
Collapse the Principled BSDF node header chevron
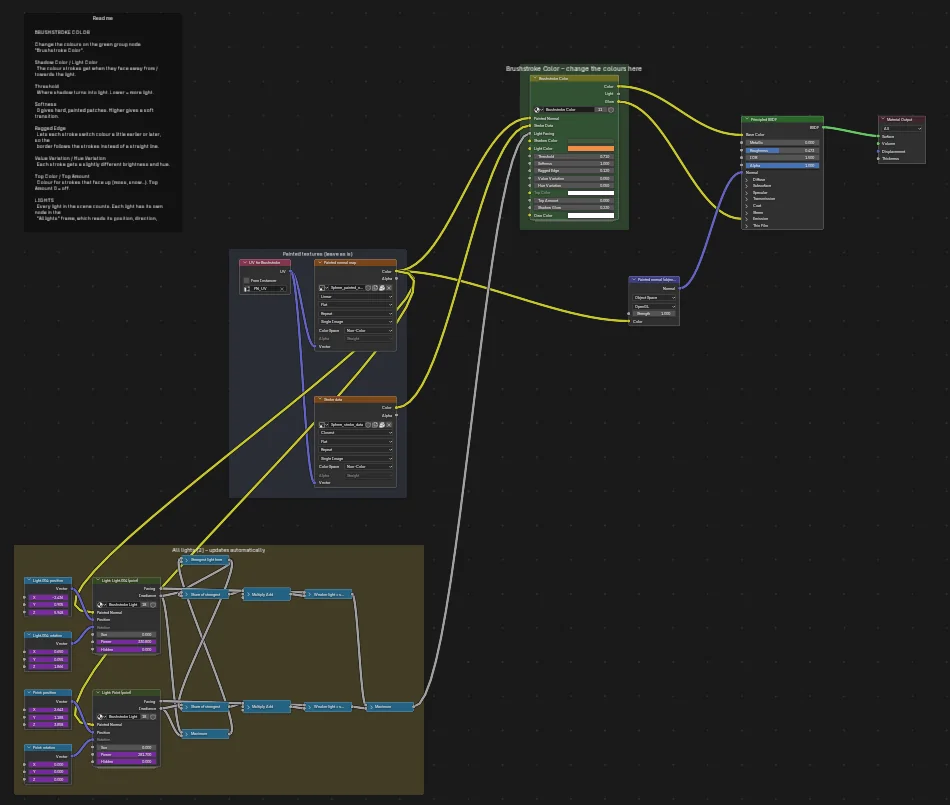(747, 119)
